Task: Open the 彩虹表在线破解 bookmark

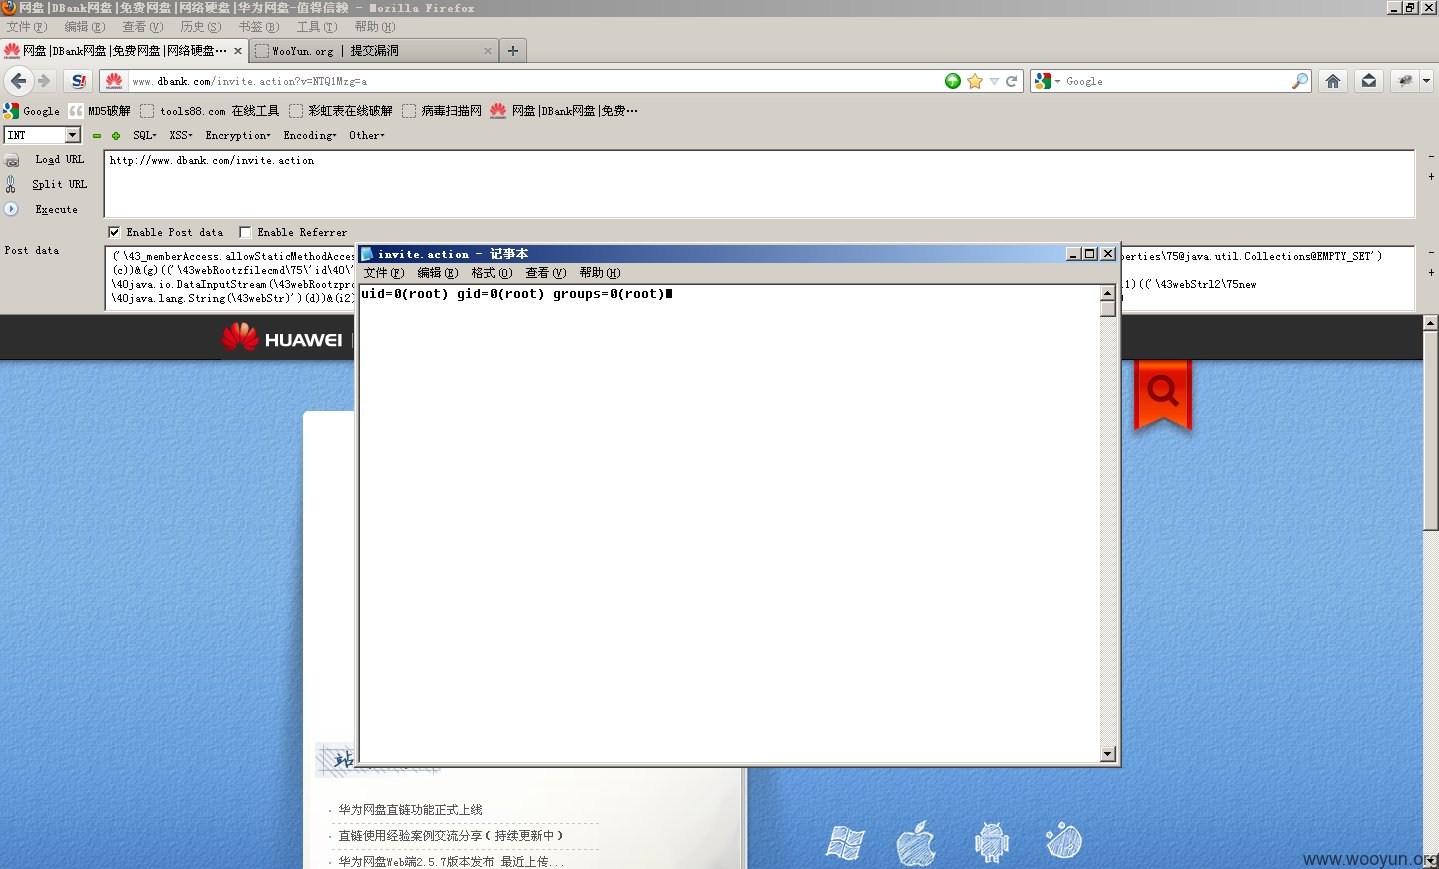Action: point(341,111)
